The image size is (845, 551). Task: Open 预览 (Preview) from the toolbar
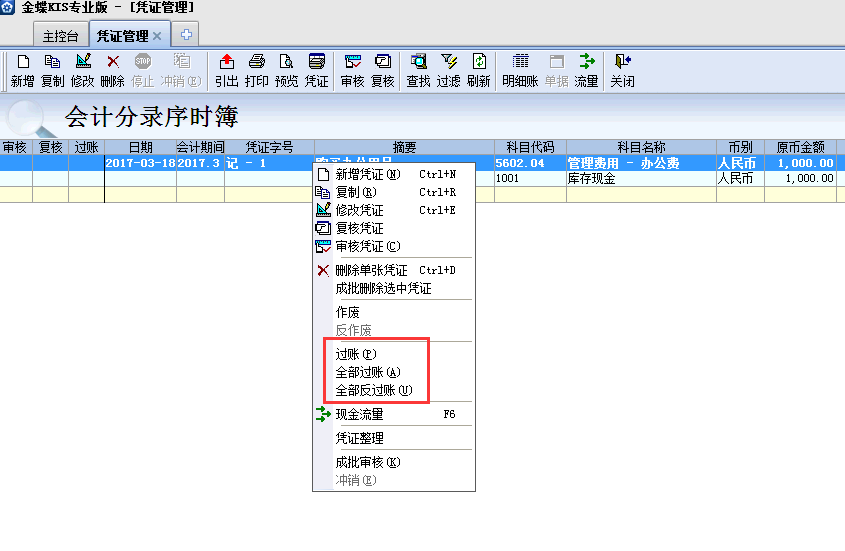(x=286, y=69)
